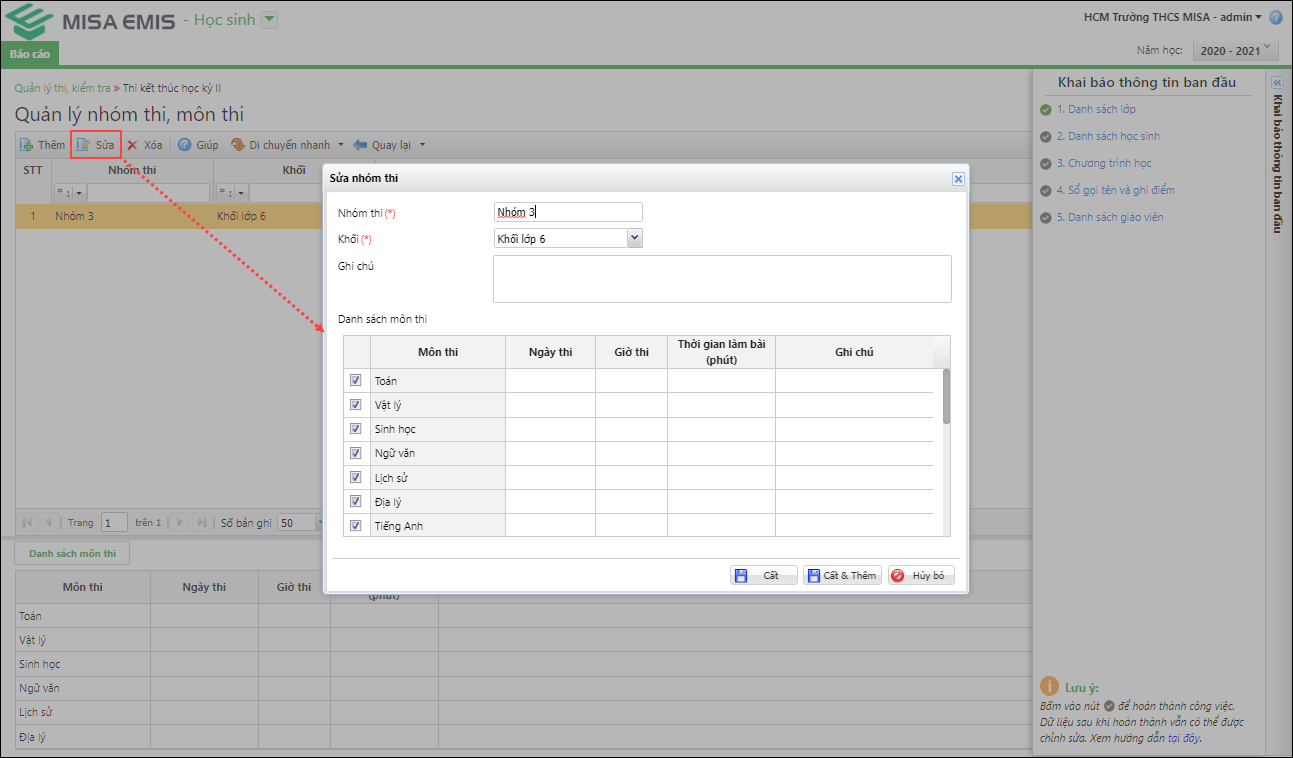This screenshot has height=758, width=1293.
Task: Click the Thêm add icon
Action: coord(26,145)
